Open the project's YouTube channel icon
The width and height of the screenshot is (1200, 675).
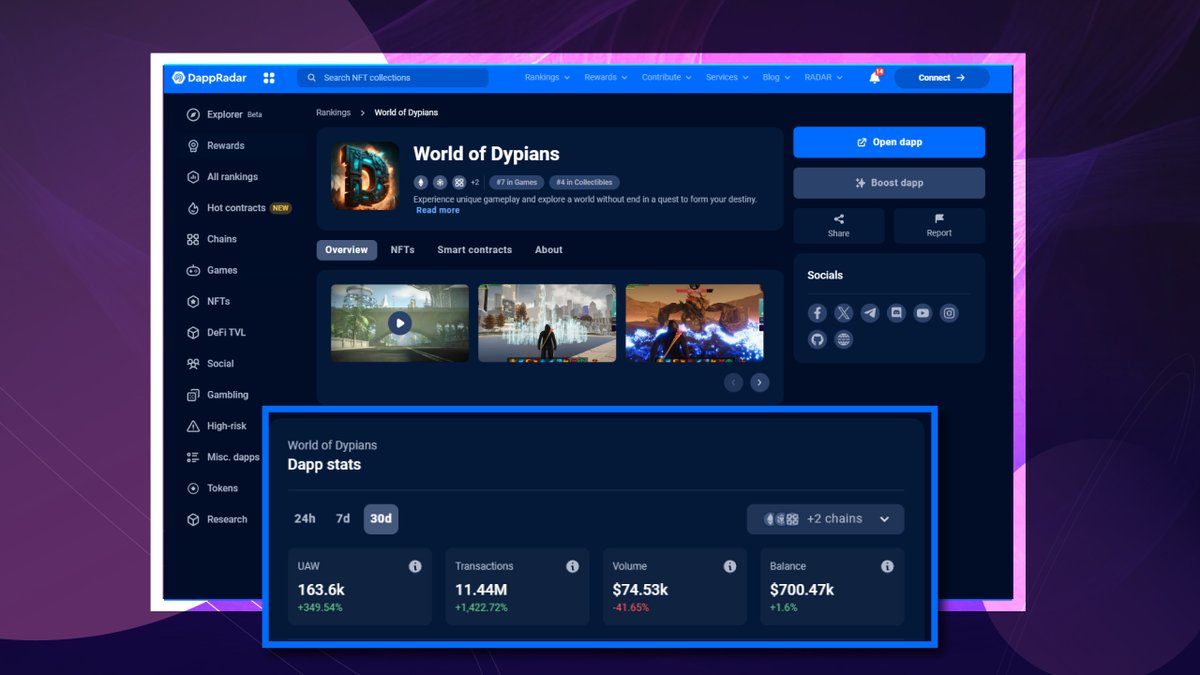click(922, 313)
